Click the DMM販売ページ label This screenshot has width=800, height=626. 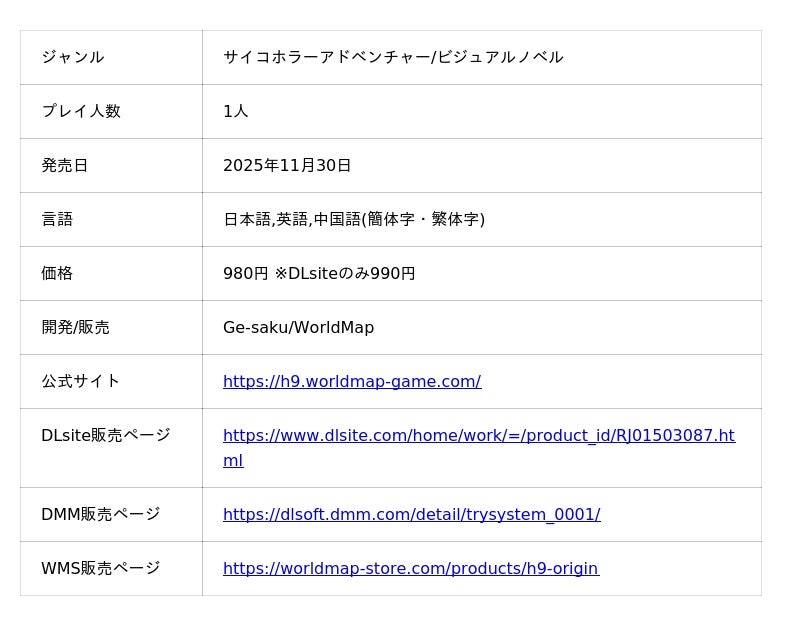pos(100,514)
